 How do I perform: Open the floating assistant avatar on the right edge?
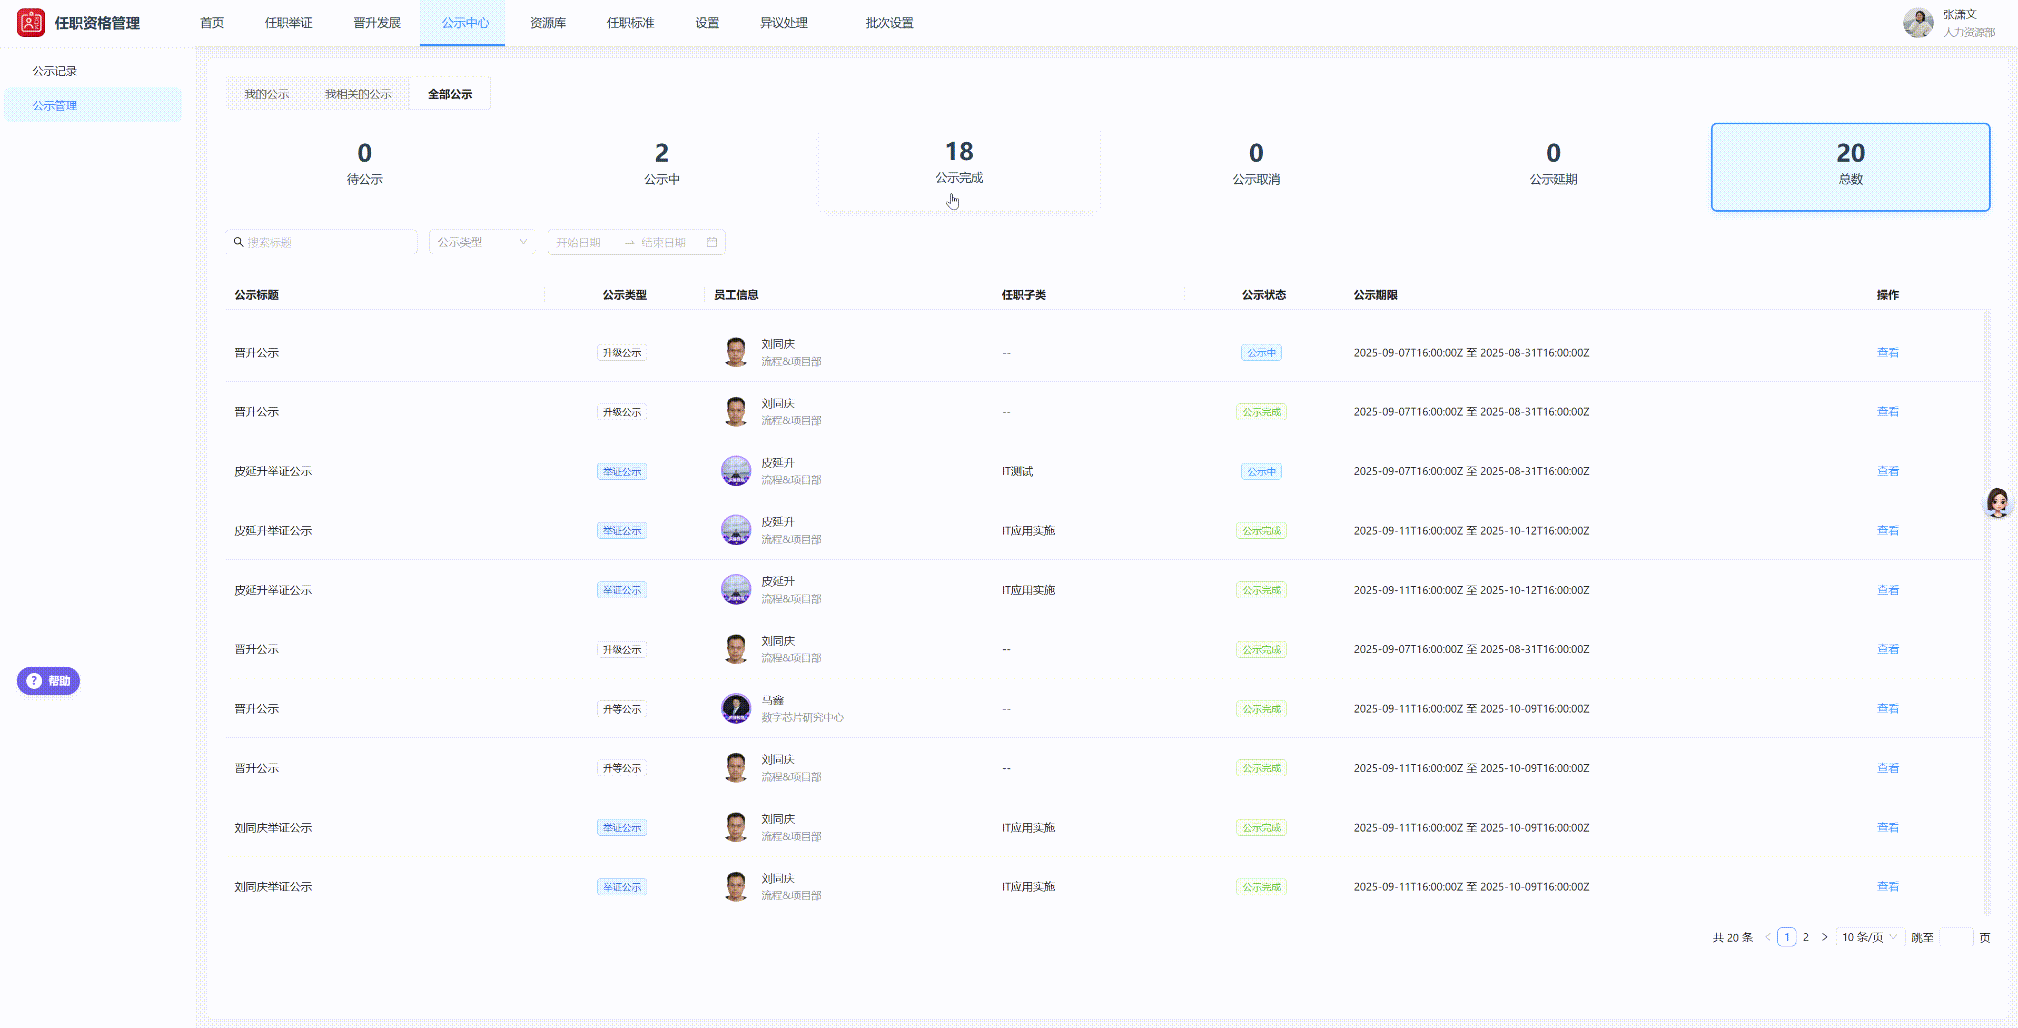[x=1997, y=502]
